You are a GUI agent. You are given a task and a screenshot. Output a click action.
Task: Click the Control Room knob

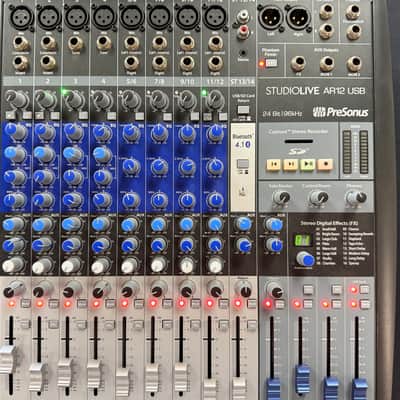point(319,198)
